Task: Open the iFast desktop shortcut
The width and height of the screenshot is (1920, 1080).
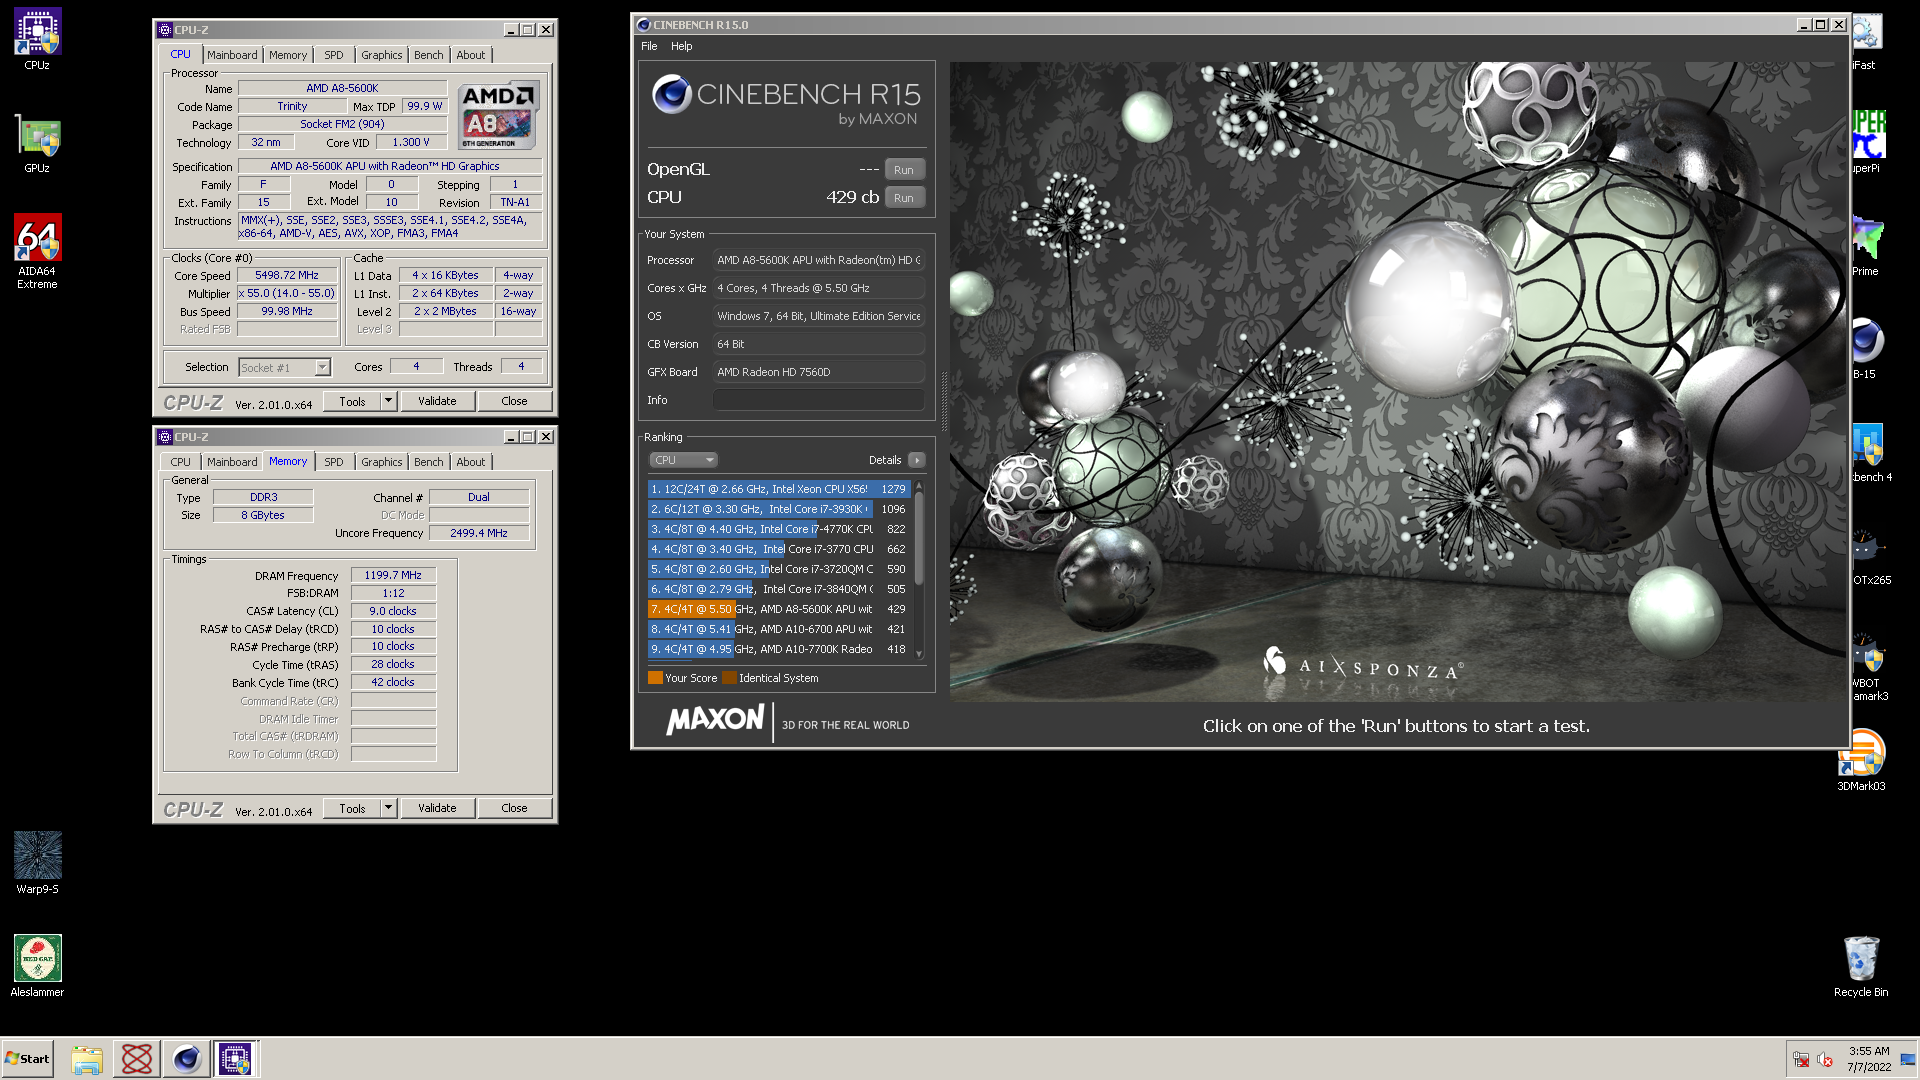Action: click(x=1866, y=40)
